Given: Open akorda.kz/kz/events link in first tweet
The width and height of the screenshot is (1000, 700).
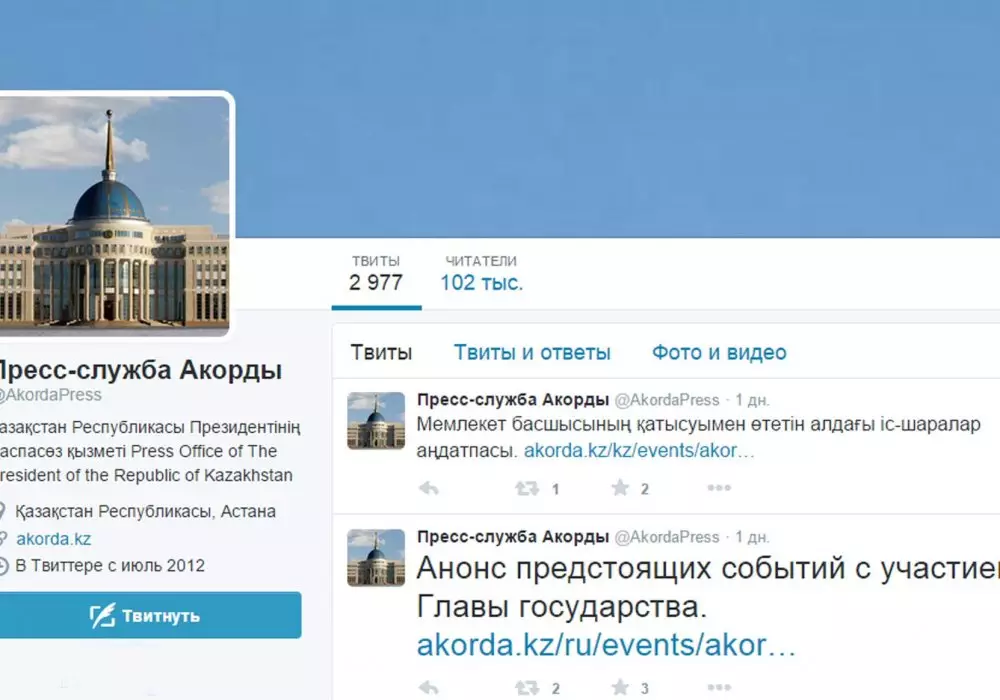Looking at the screenshot, I should coord(639,451).
